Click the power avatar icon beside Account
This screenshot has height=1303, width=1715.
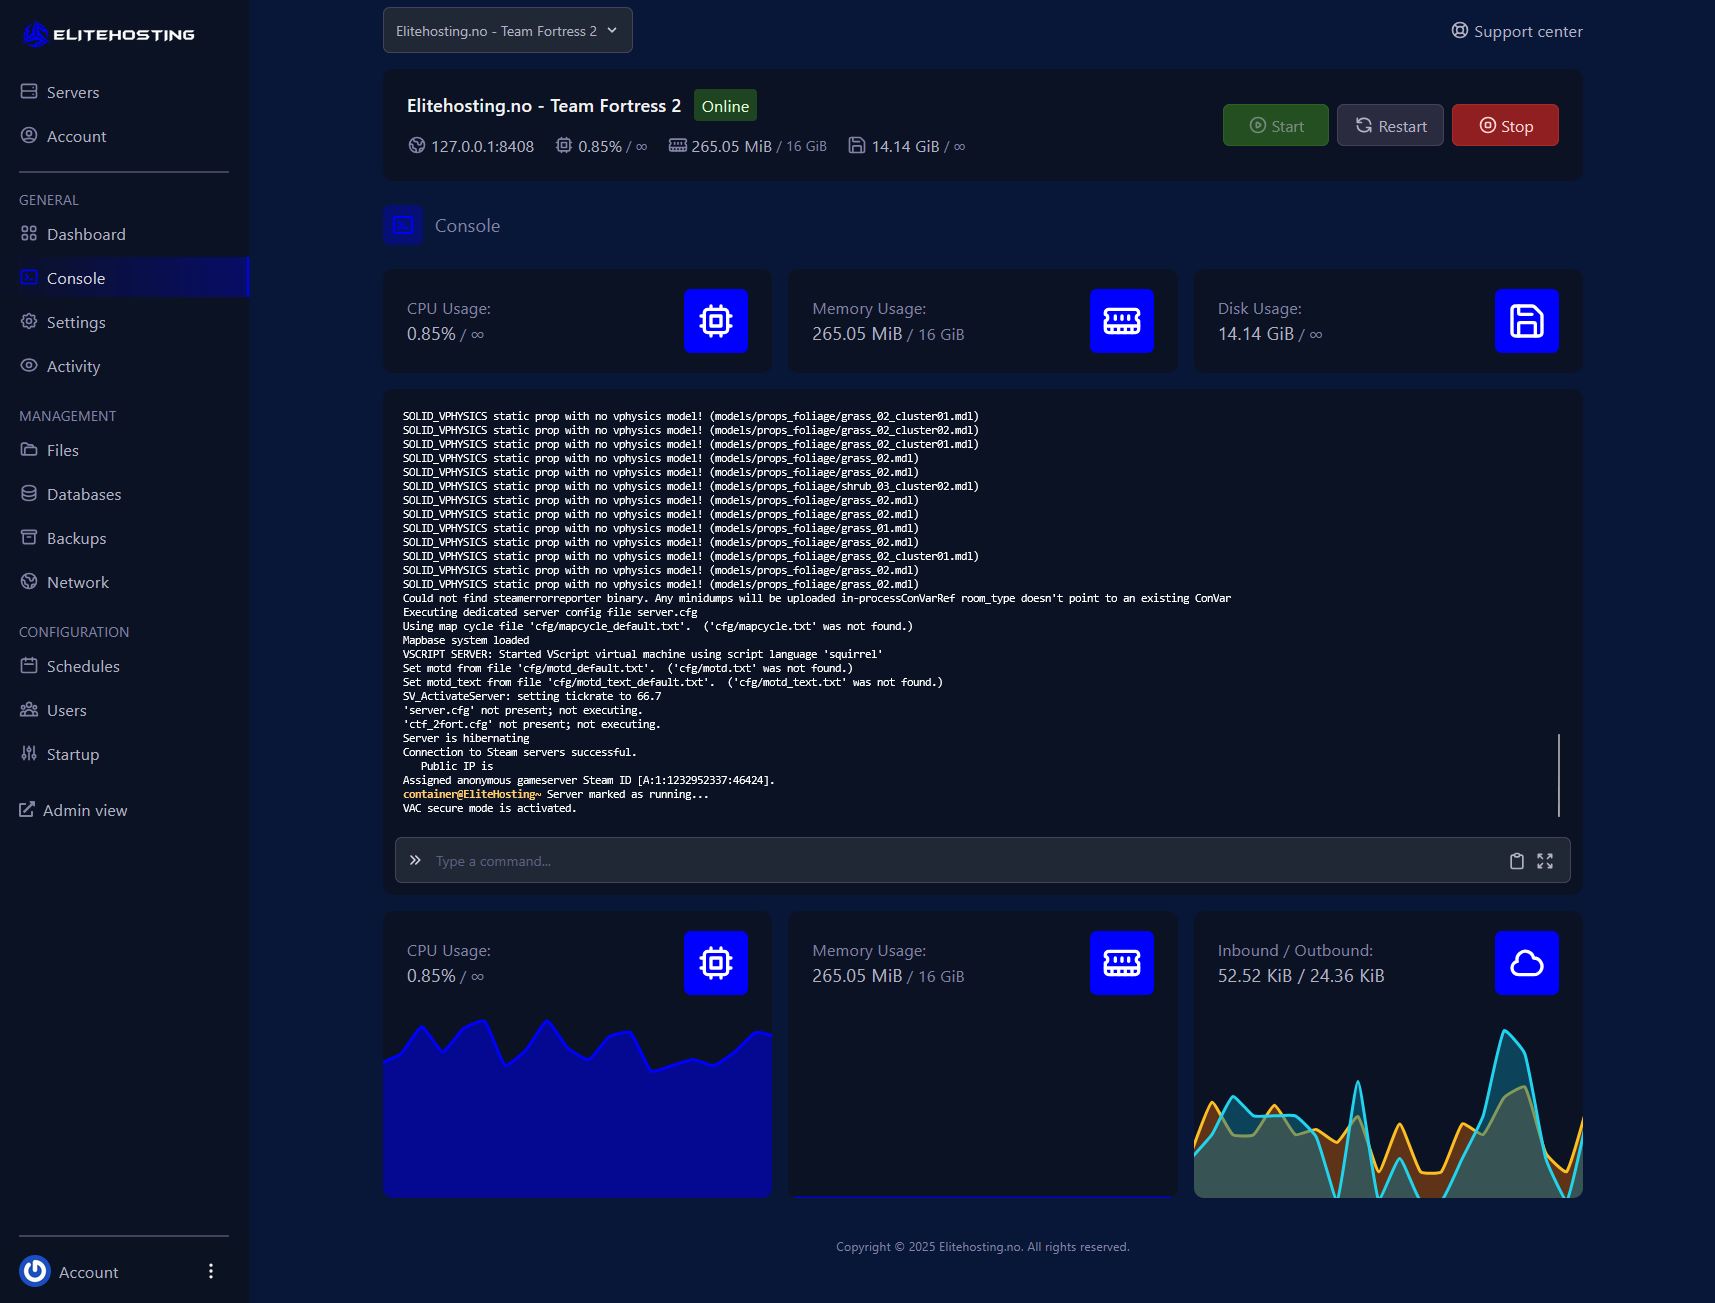coord(35,1271)
